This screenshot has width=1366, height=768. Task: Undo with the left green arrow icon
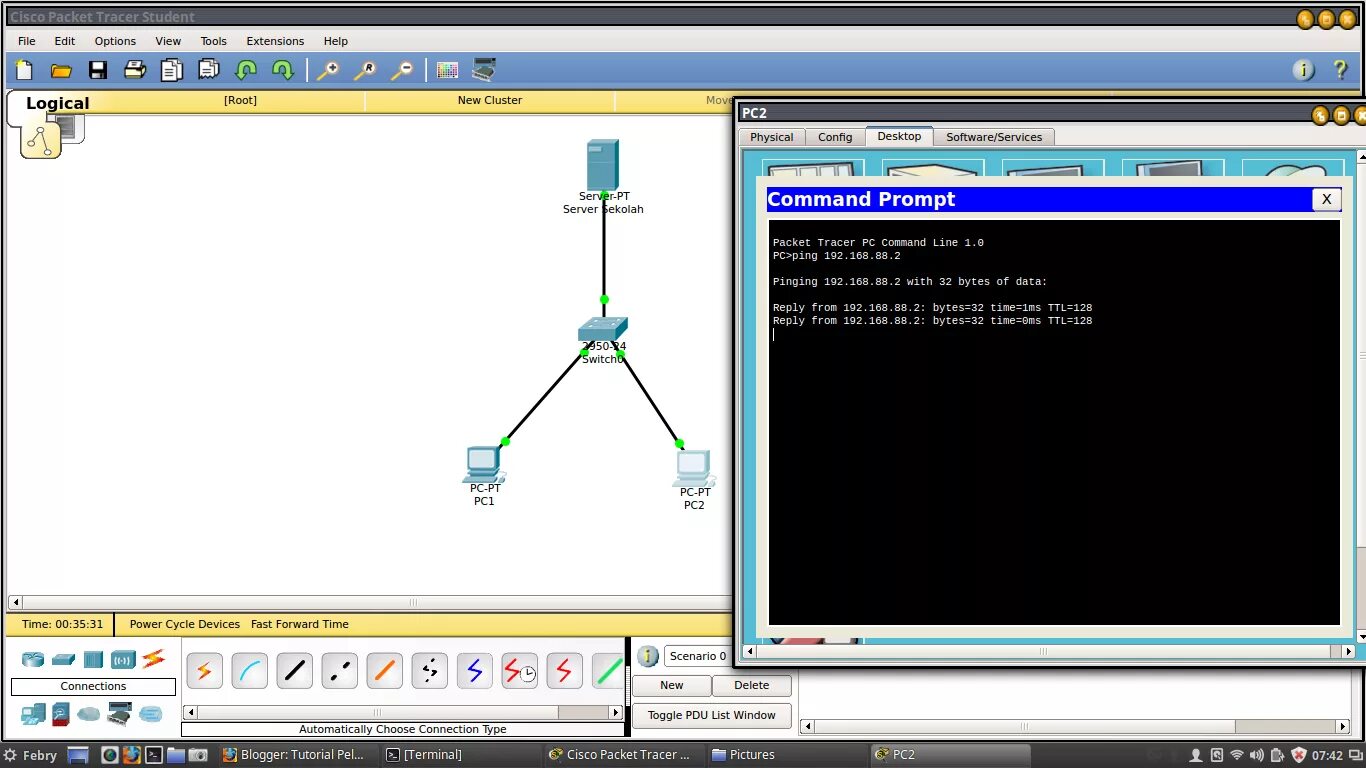click(x=246, y=70)
